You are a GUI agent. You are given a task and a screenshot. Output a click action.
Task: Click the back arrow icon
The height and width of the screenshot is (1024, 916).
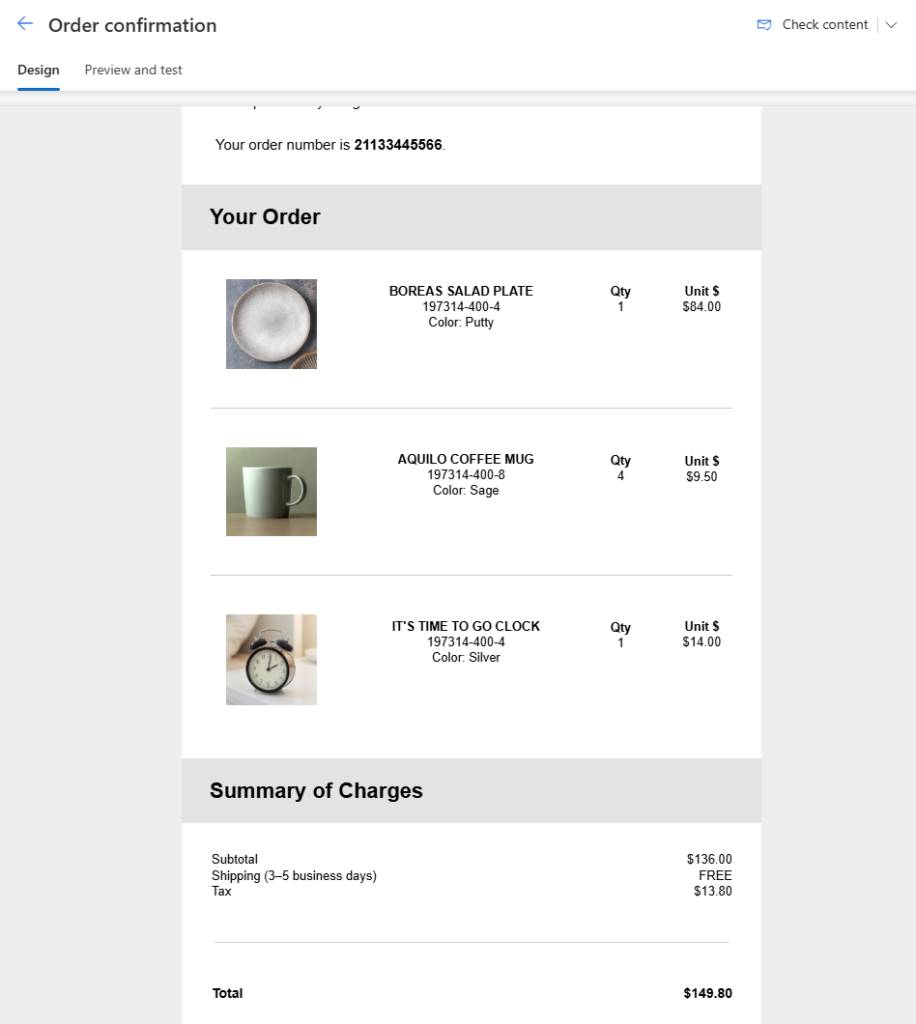25,24
